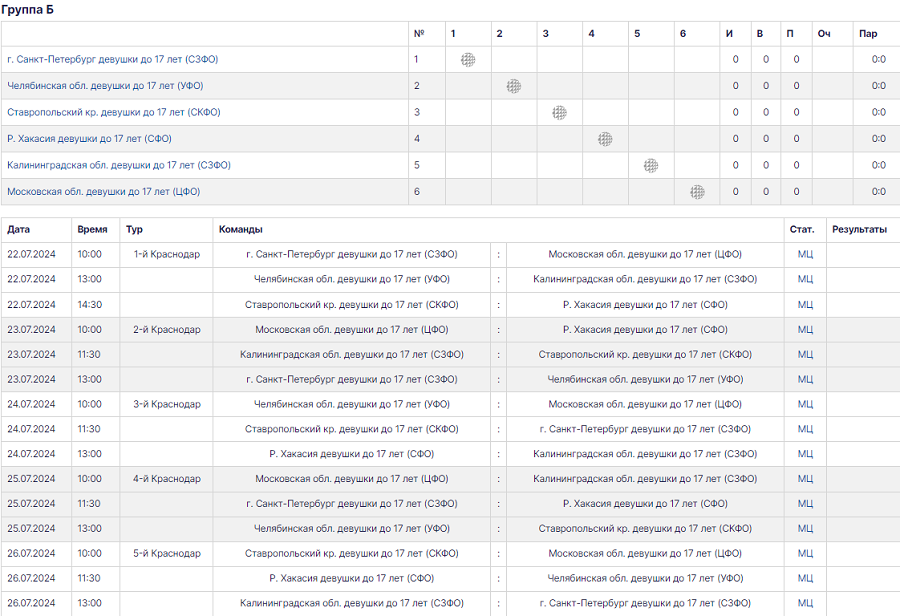The image size is (900, 616).
Task: Click Калининградская обл. home team in 23.07.2024 11:30 match
Action: pos(352,354)
